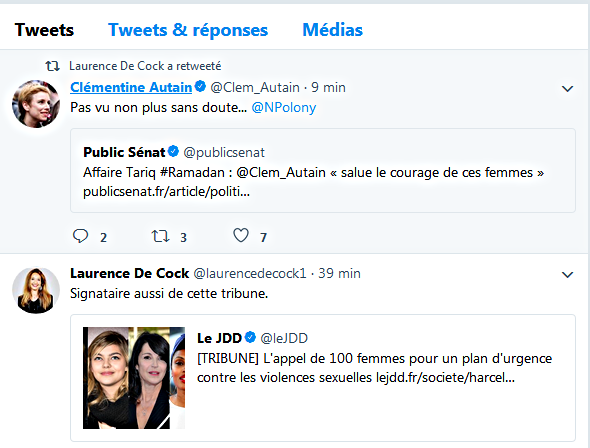Screen dimensions: 590x448
Task: Open Laurence De Cock's avatar
Action: 36,290
